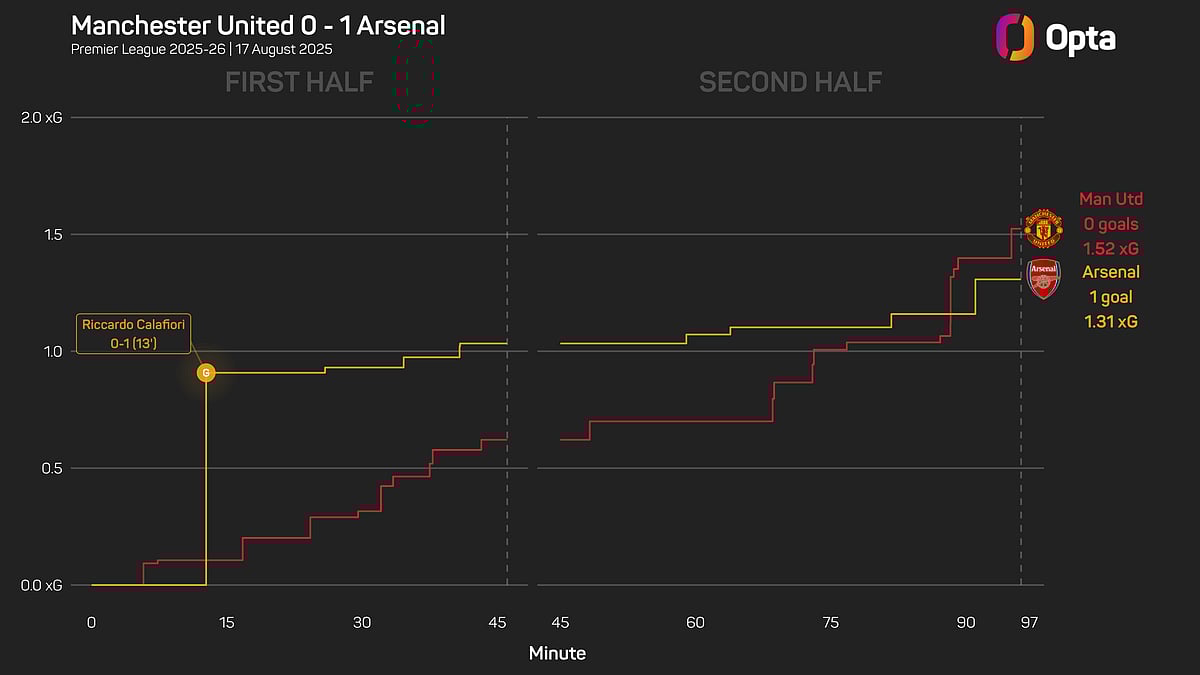Image resolution: width=1200 pixels, height=675 pixels.
Task: Click the SECOND HALF heading
Action: 790,82
